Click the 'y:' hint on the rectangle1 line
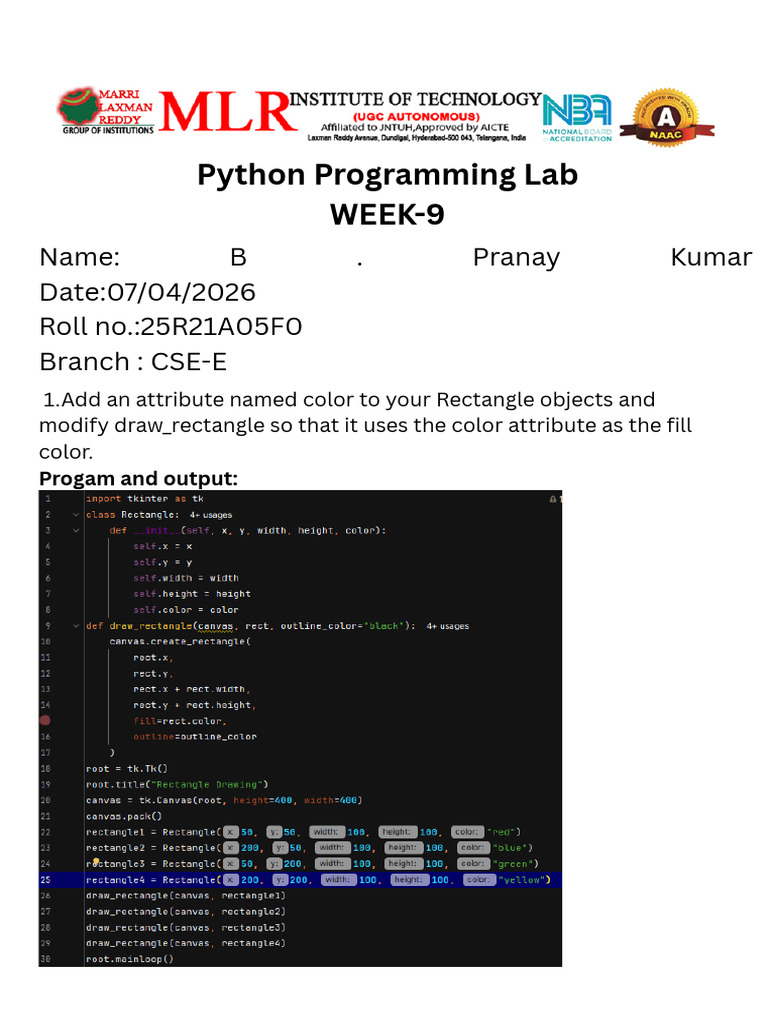Screen dimensions: 768x1024 click(x=274, y=832)
